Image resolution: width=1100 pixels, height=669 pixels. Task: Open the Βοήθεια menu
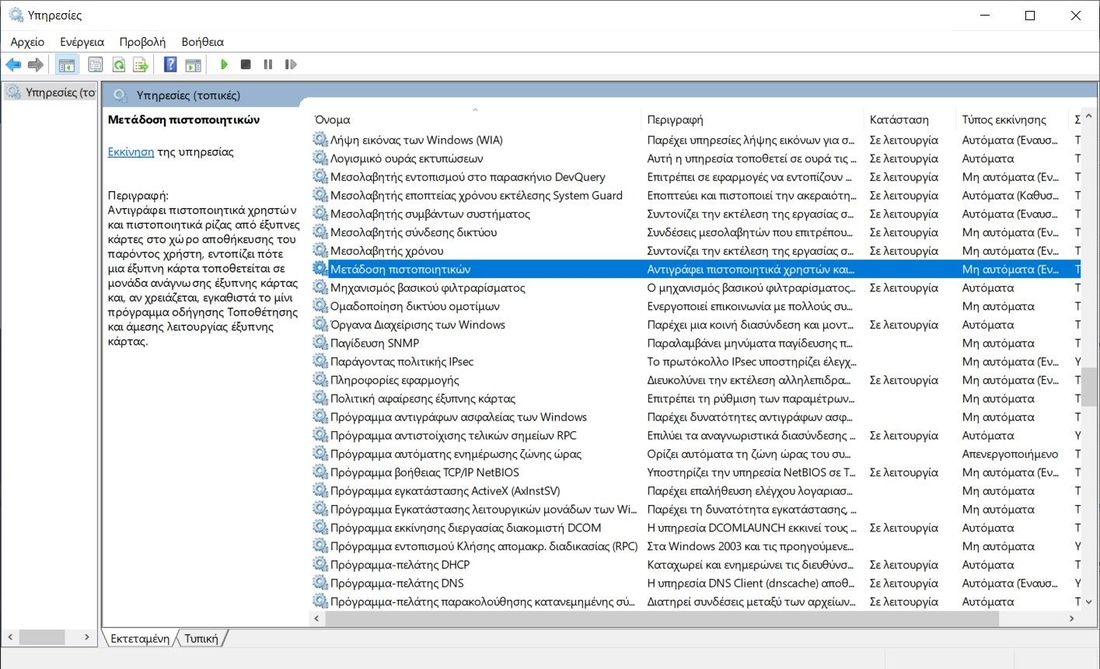pos(203,42)
